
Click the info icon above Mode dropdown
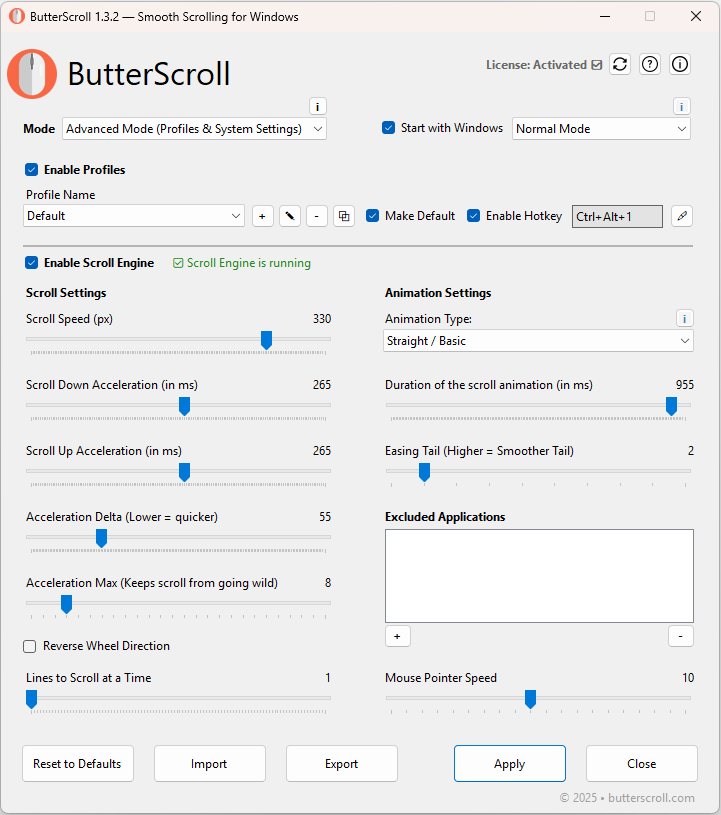(318, 107)
